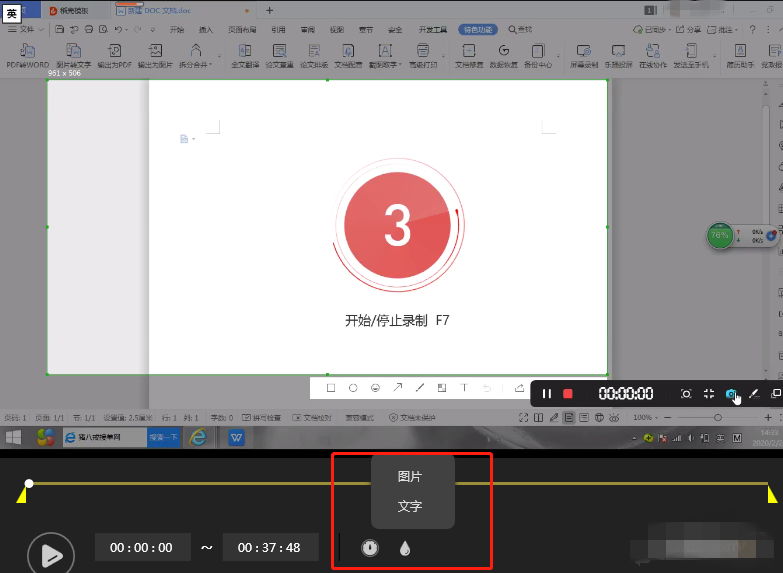
Task: Click the right yellow trim marker
Action: [771, 495]
